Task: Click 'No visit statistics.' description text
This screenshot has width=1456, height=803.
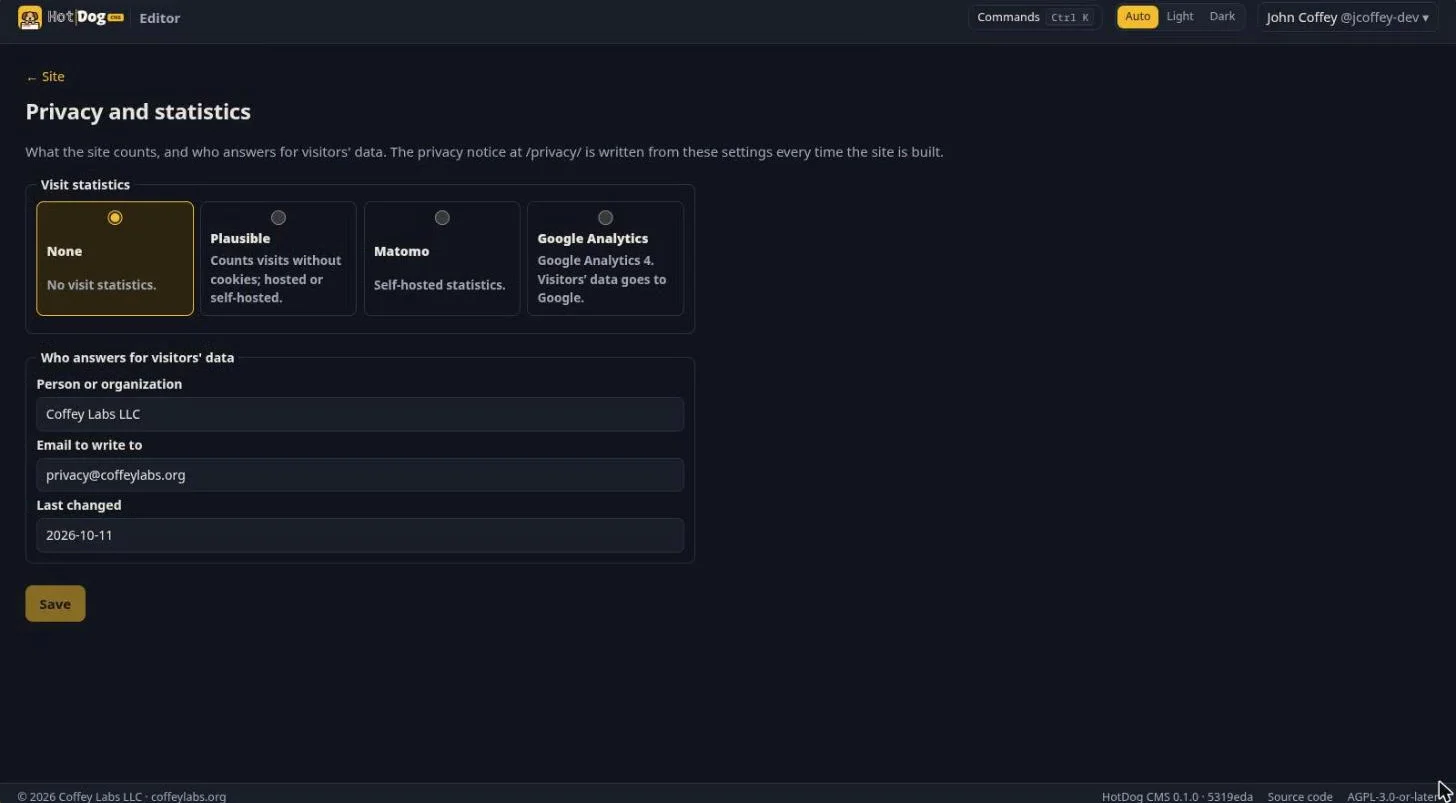Action: 101,285
